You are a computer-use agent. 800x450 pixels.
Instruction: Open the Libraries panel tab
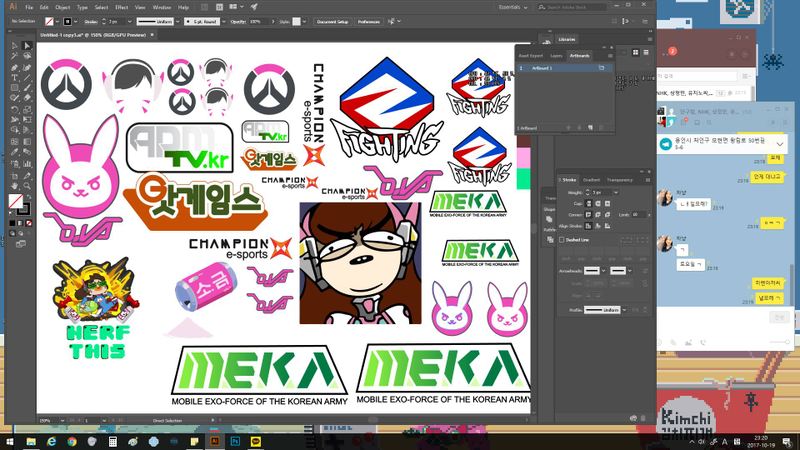click(566, 39)
